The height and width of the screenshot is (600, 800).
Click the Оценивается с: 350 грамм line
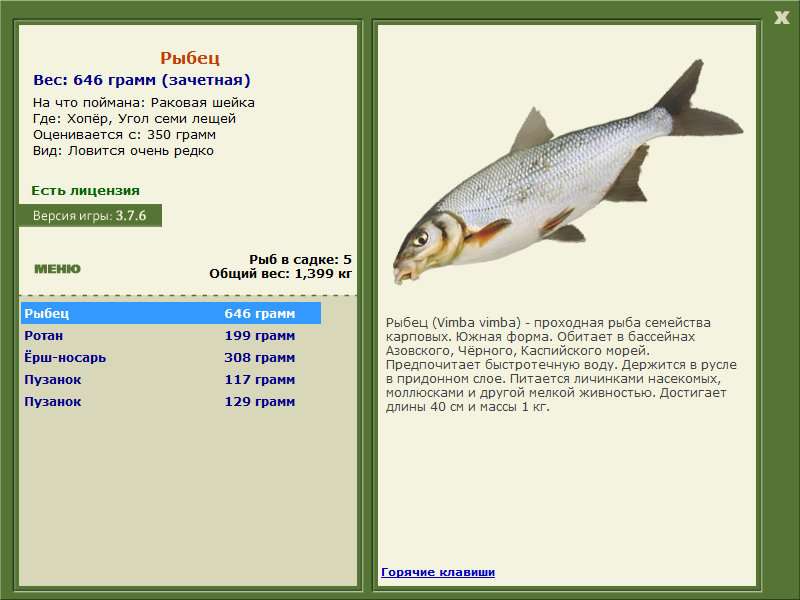click(x=124, y=135)
